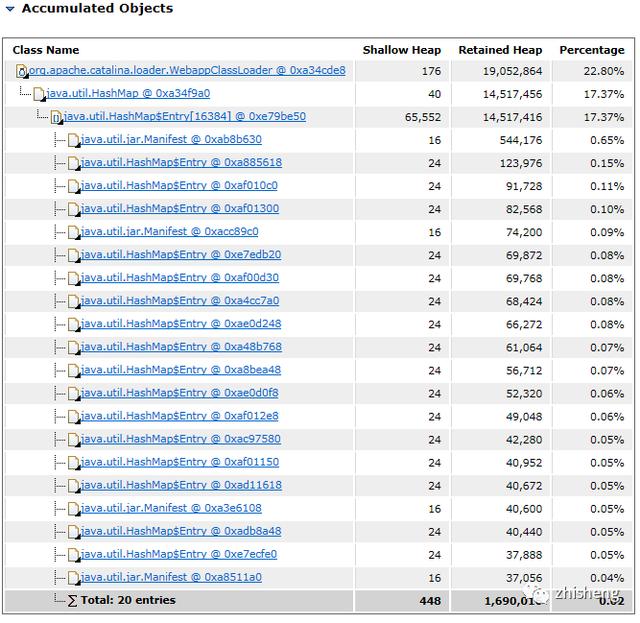Click the object icon beside HashMap$Entry @ 0xad11618

tap(74, 486)
